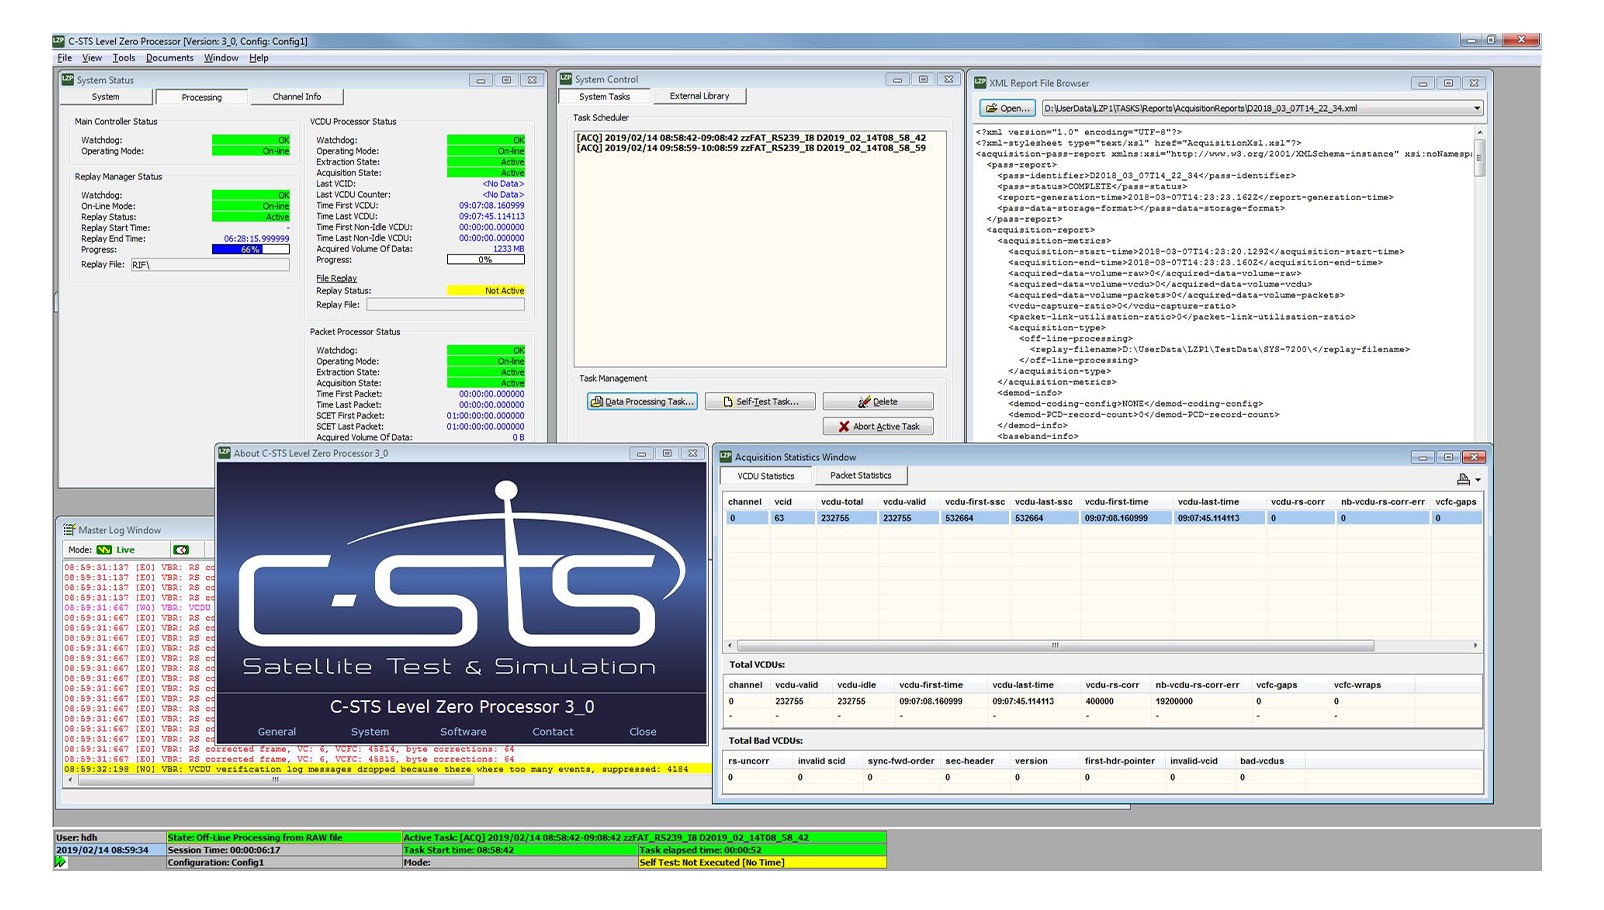Click the File Replay file input field
Image resolution: width=1604 pixels, height=910 pixels.
coord(445,304)
